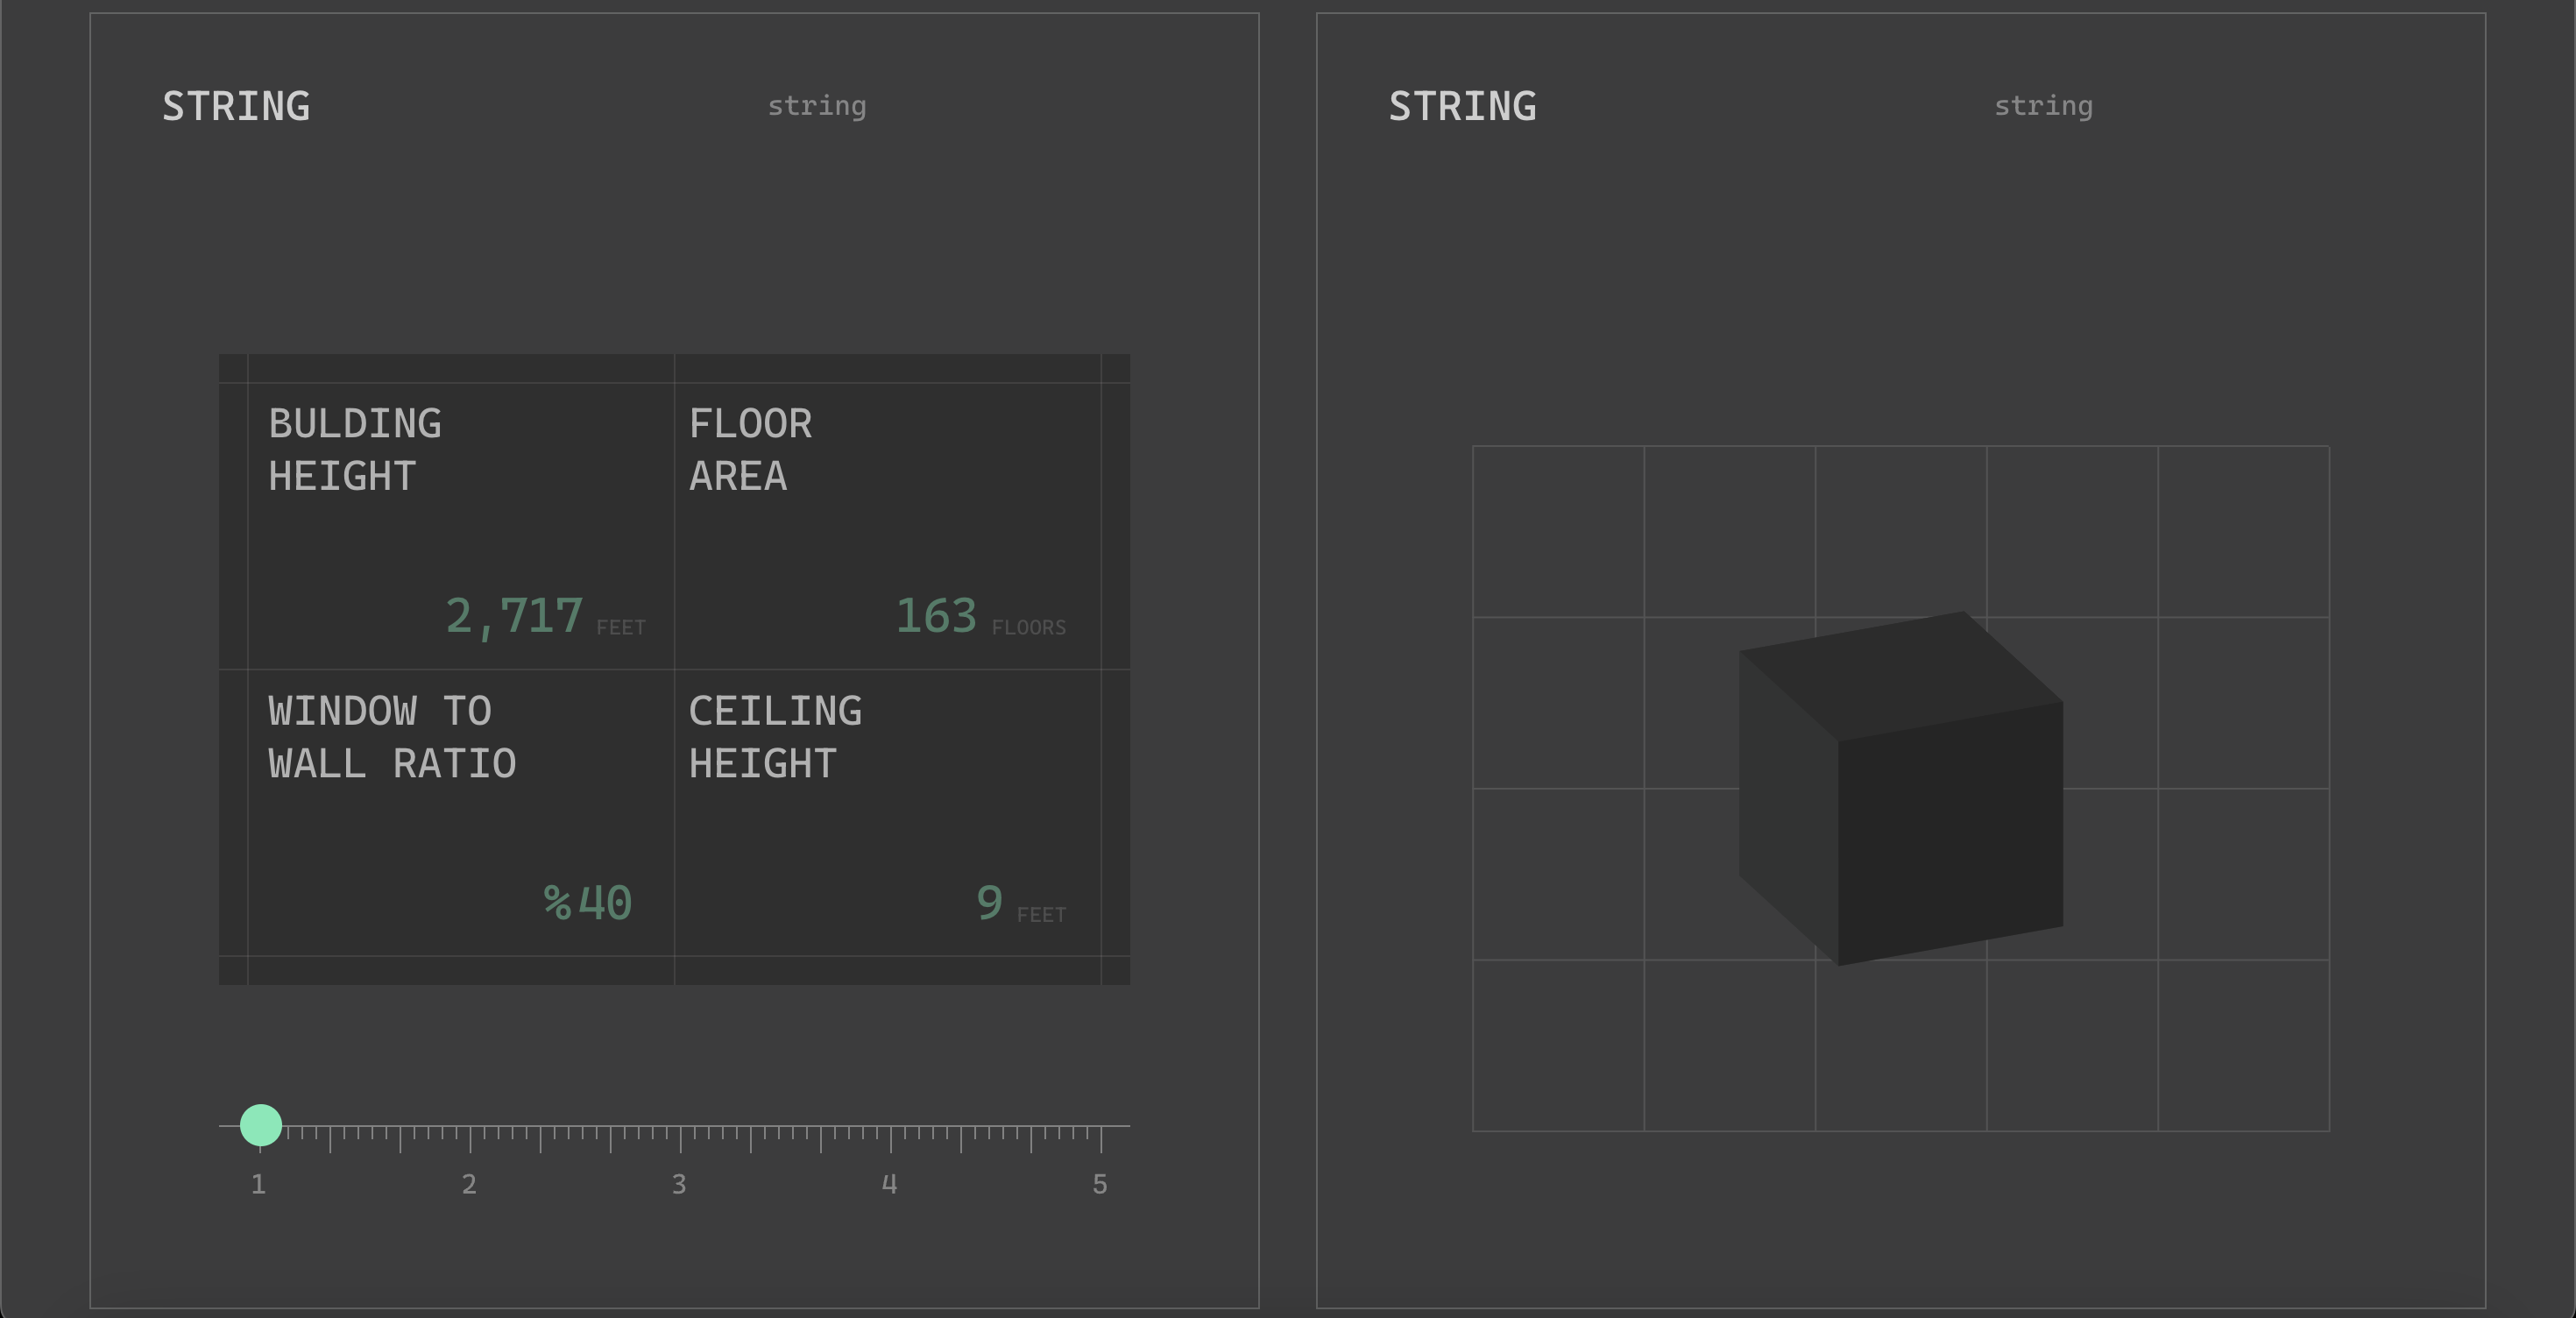
Task: Click the 163 floors value
Action: (x=936, y=616)
